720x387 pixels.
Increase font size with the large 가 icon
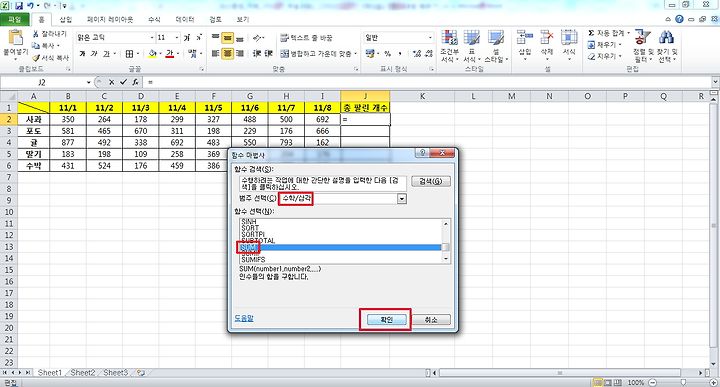[187, 38]
